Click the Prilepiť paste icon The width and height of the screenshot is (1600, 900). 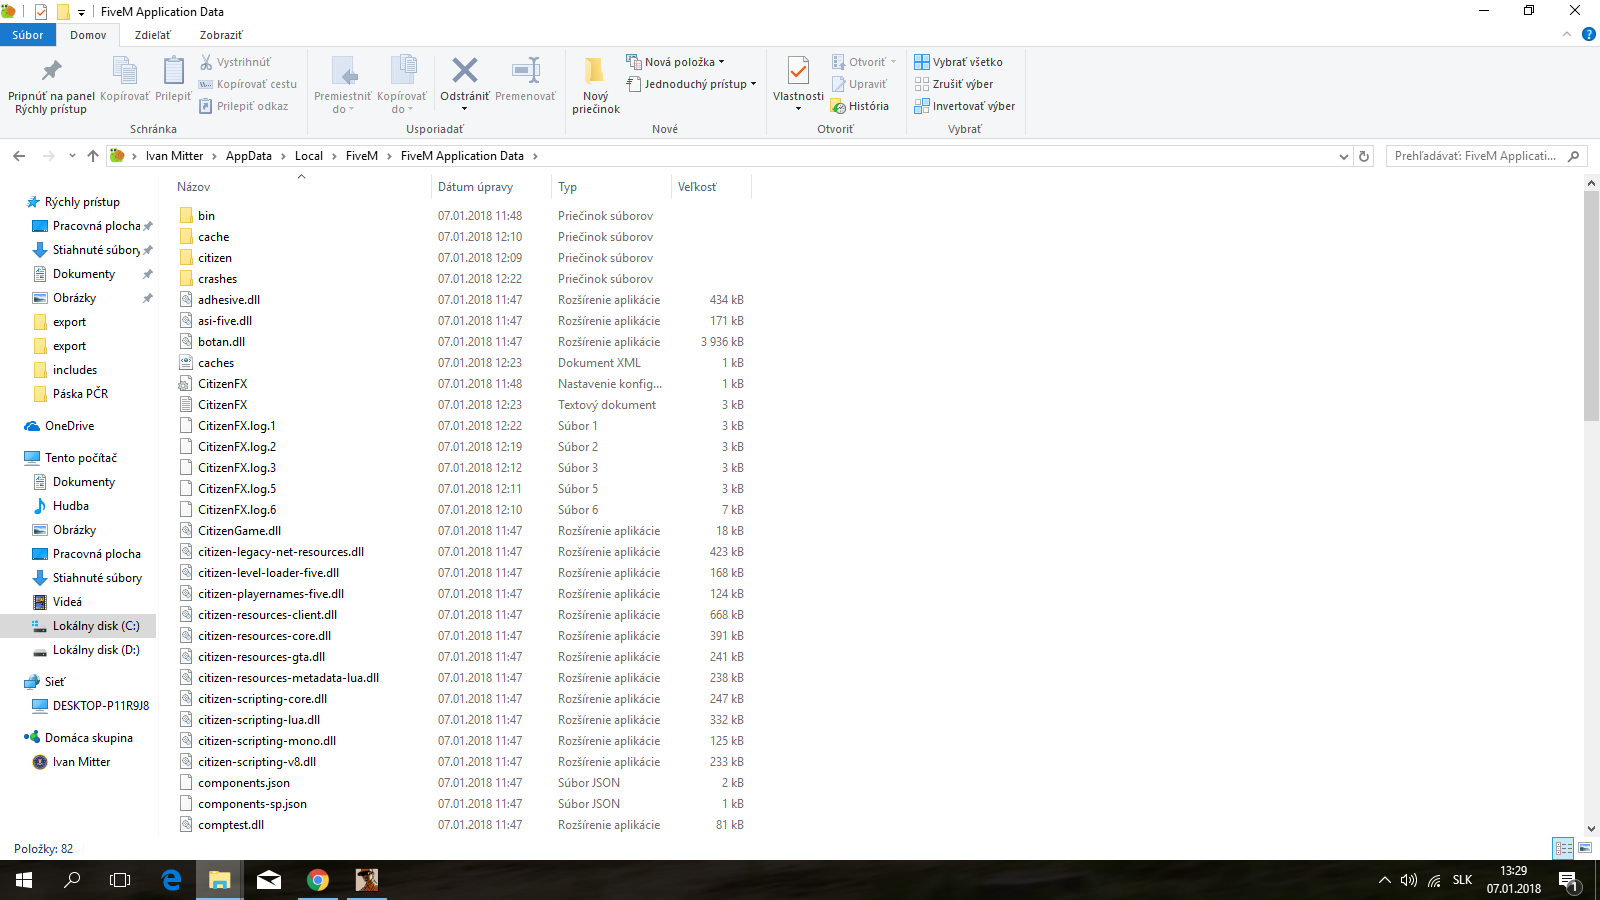[173, 70]
